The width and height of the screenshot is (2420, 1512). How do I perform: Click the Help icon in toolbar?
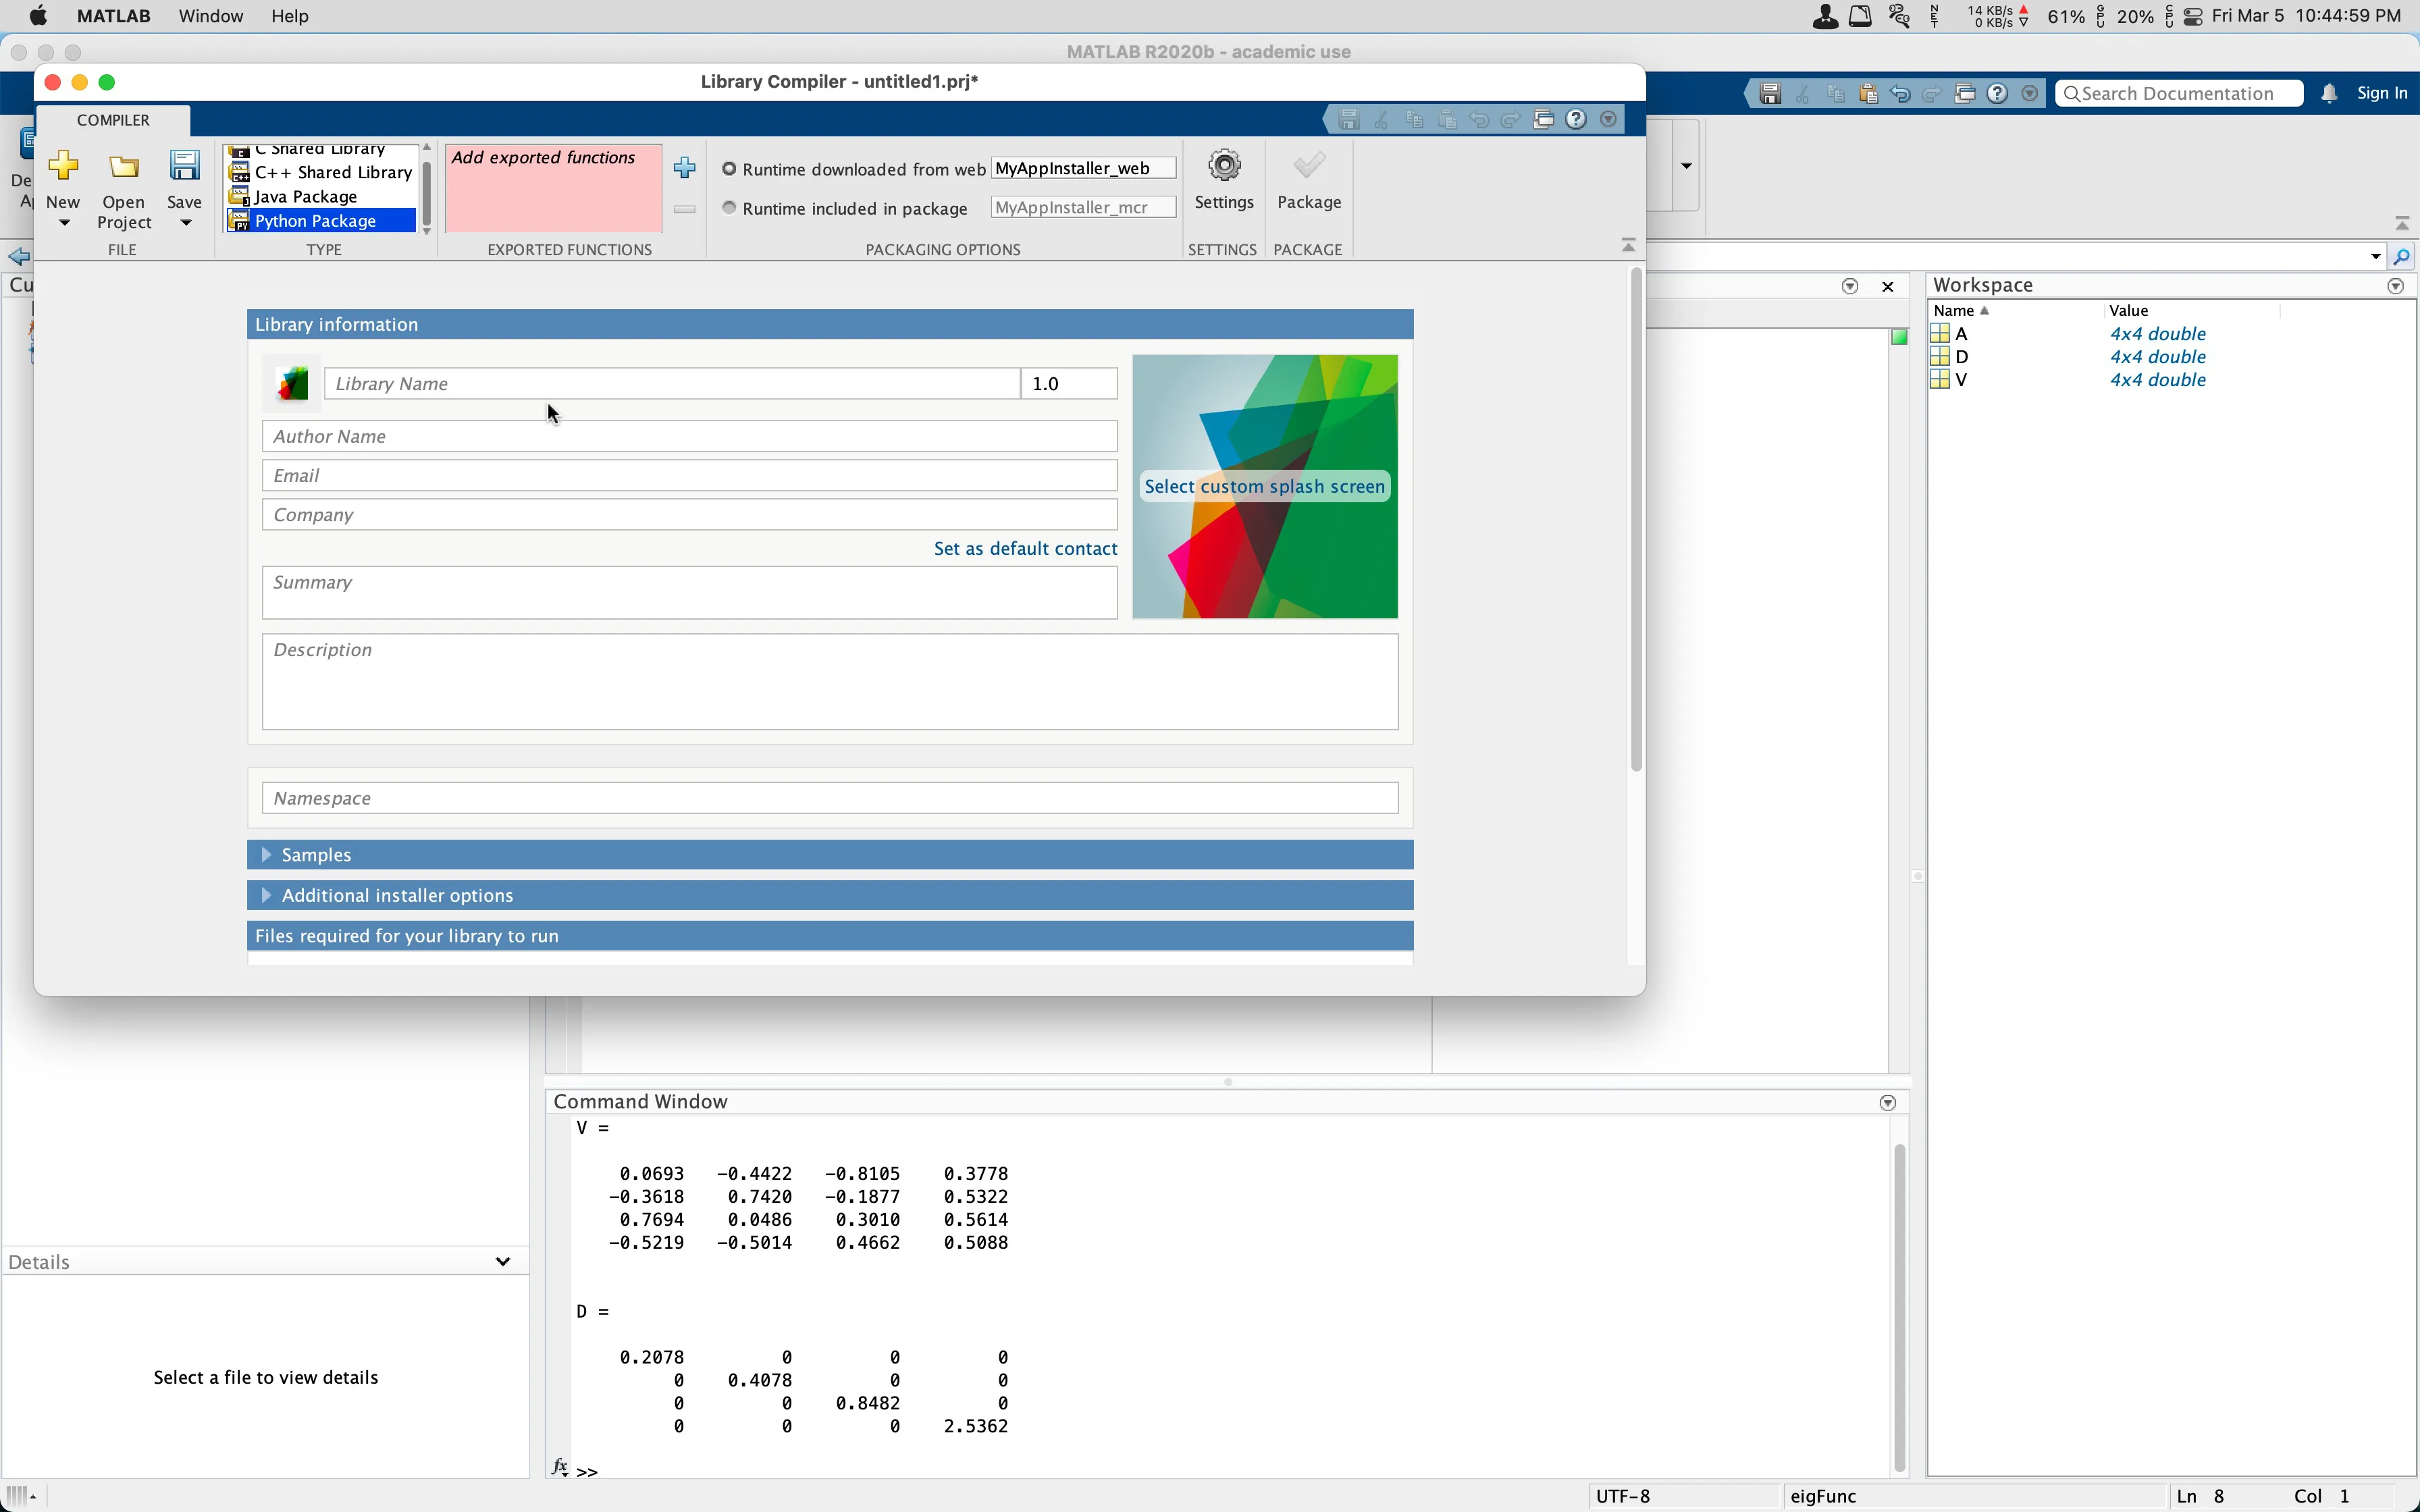coord(1577,118)
